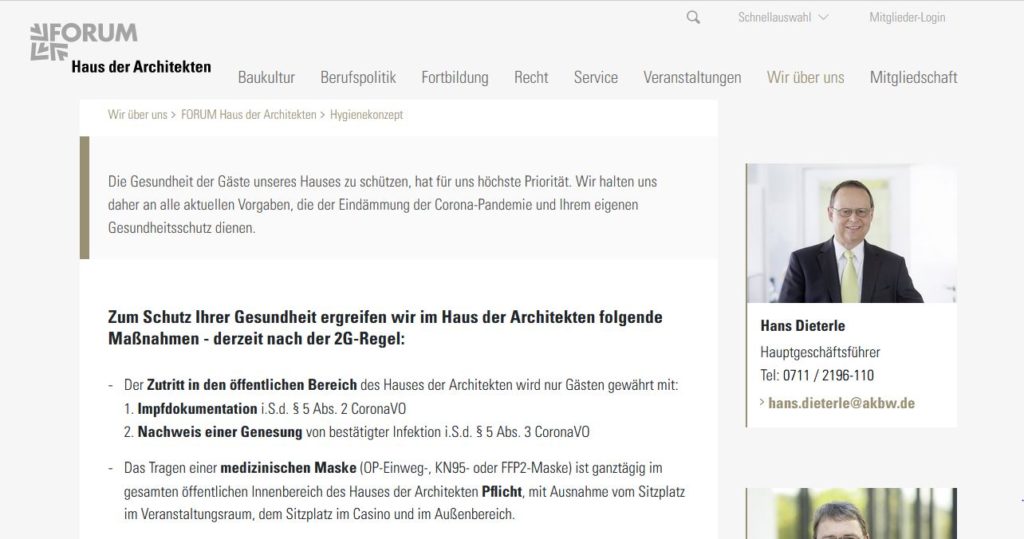Click the Wir über uns breadcrumb

point(138,114)
